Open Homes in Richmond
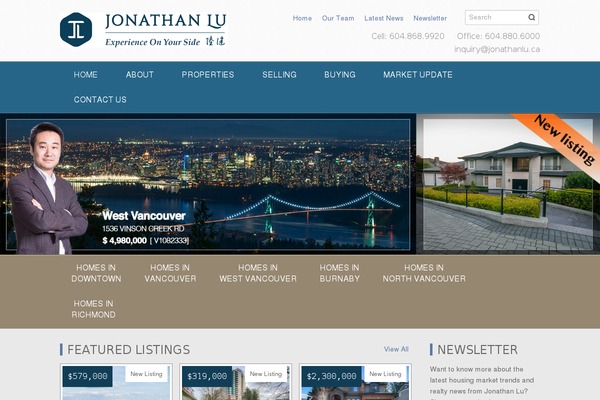 (x=93, y=309)
